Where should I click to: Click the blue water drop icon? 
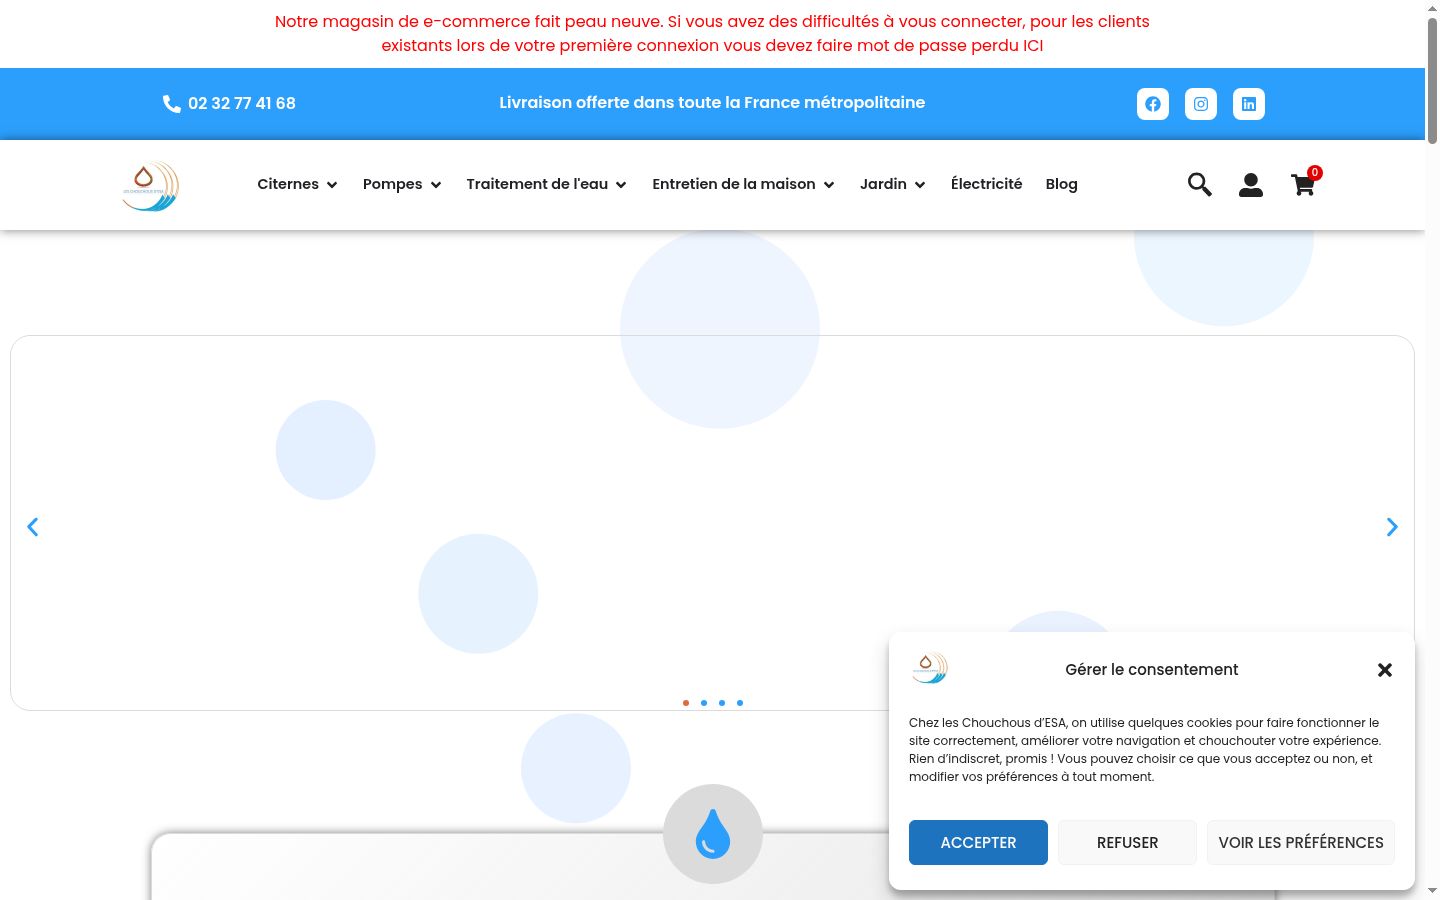click(x=713, y=834)
